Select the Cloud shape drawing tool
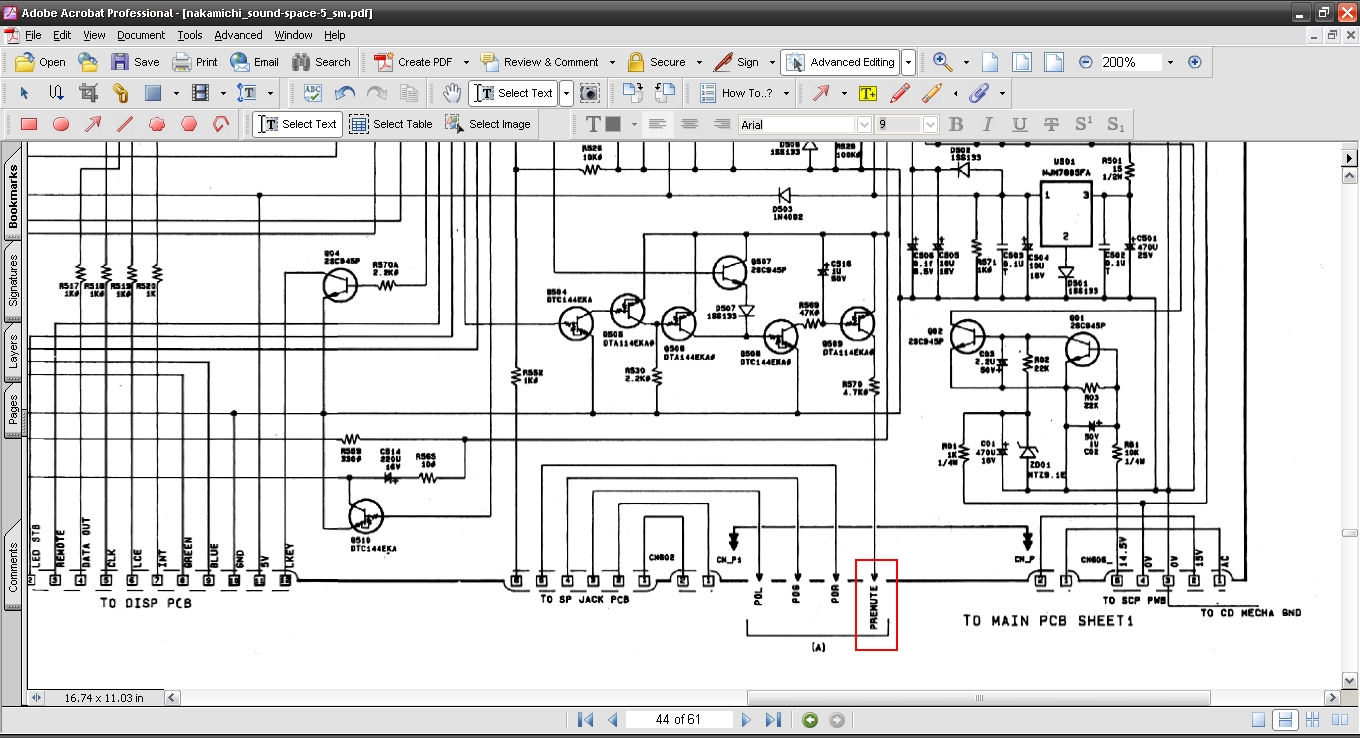This screenshot has width=1360, height=738. 157,124
